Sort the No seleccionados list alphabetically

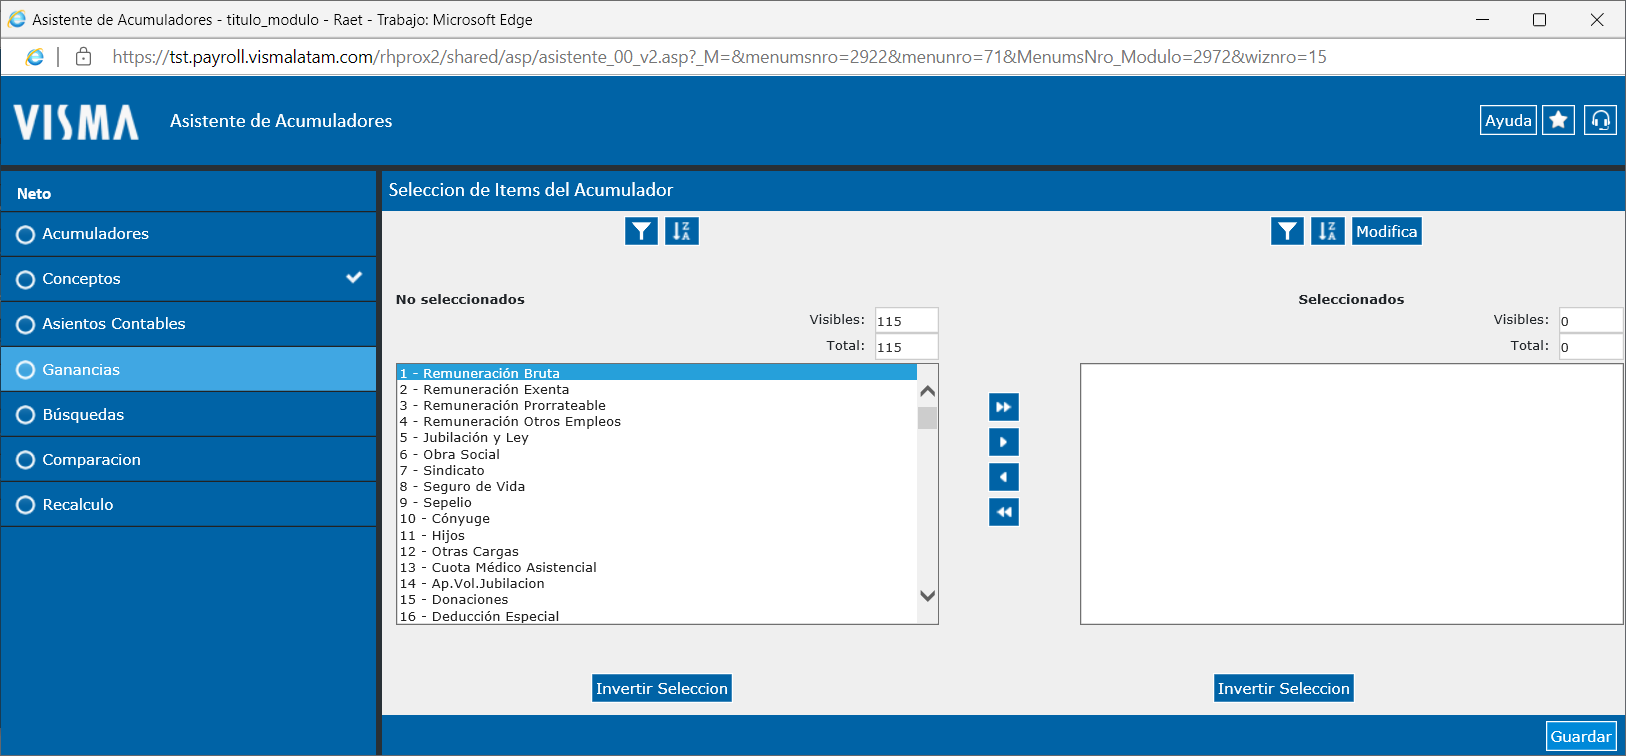(682, 231)
